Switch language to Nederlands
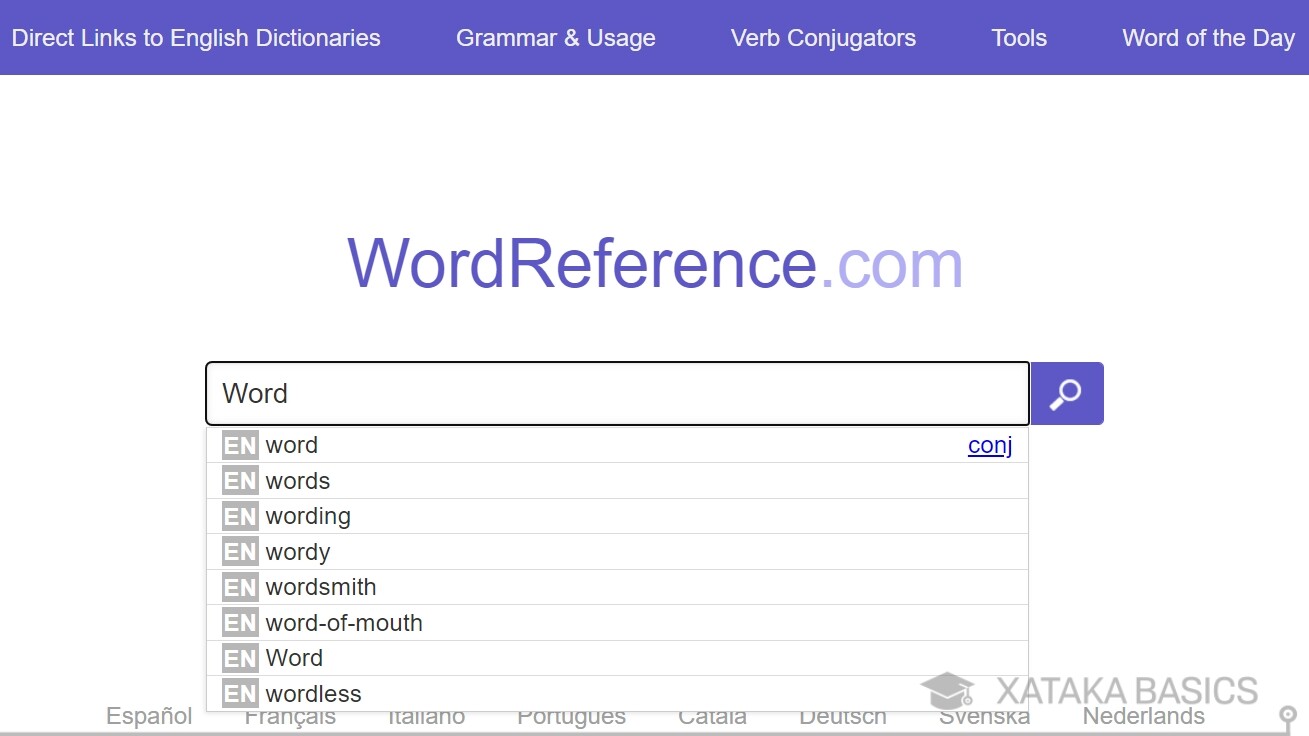The height and width of the screenshot is (736, 1309). [x=1143, y=716]
